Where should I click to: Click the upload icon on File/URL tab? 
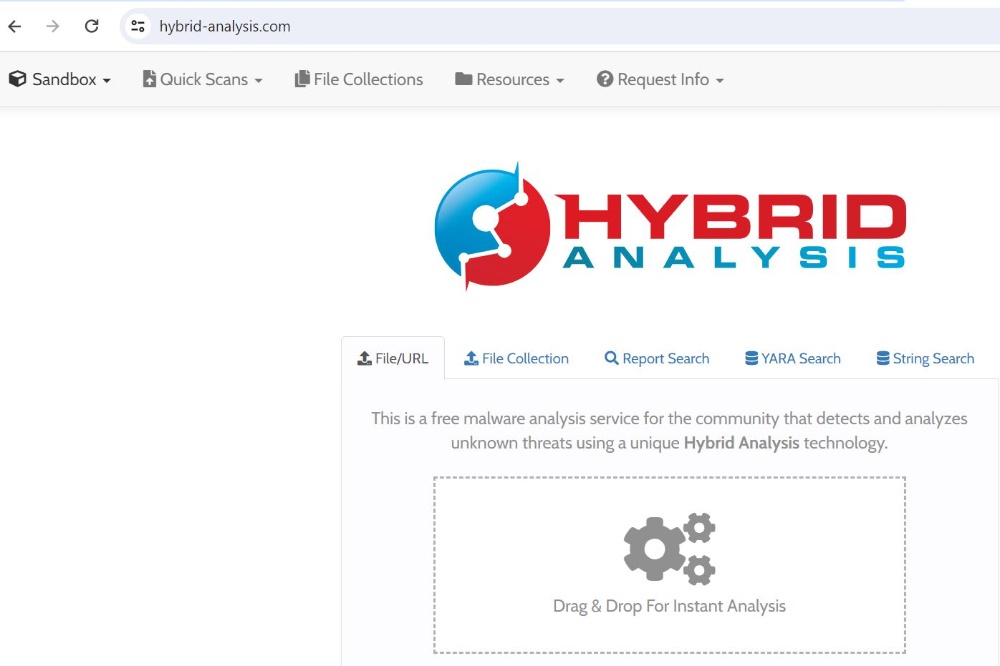click(x=364, y=359)
